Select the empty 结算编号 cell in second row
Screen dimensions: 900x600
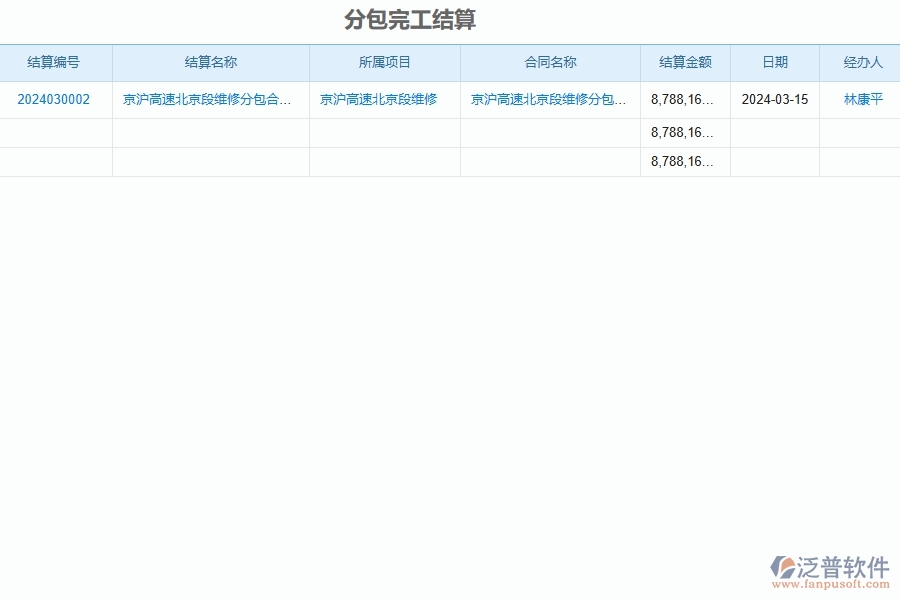[x=54, y=131]
